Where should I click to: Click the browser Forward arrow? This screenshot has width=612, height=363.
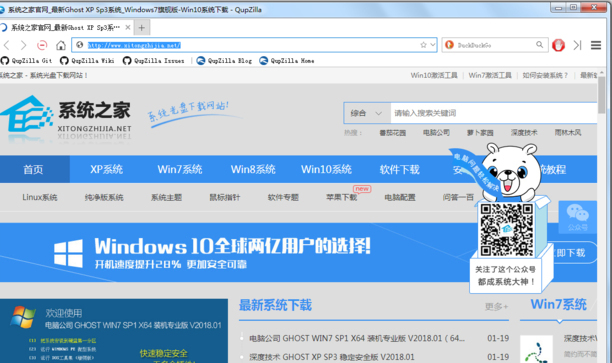click(x=23, y=45)
